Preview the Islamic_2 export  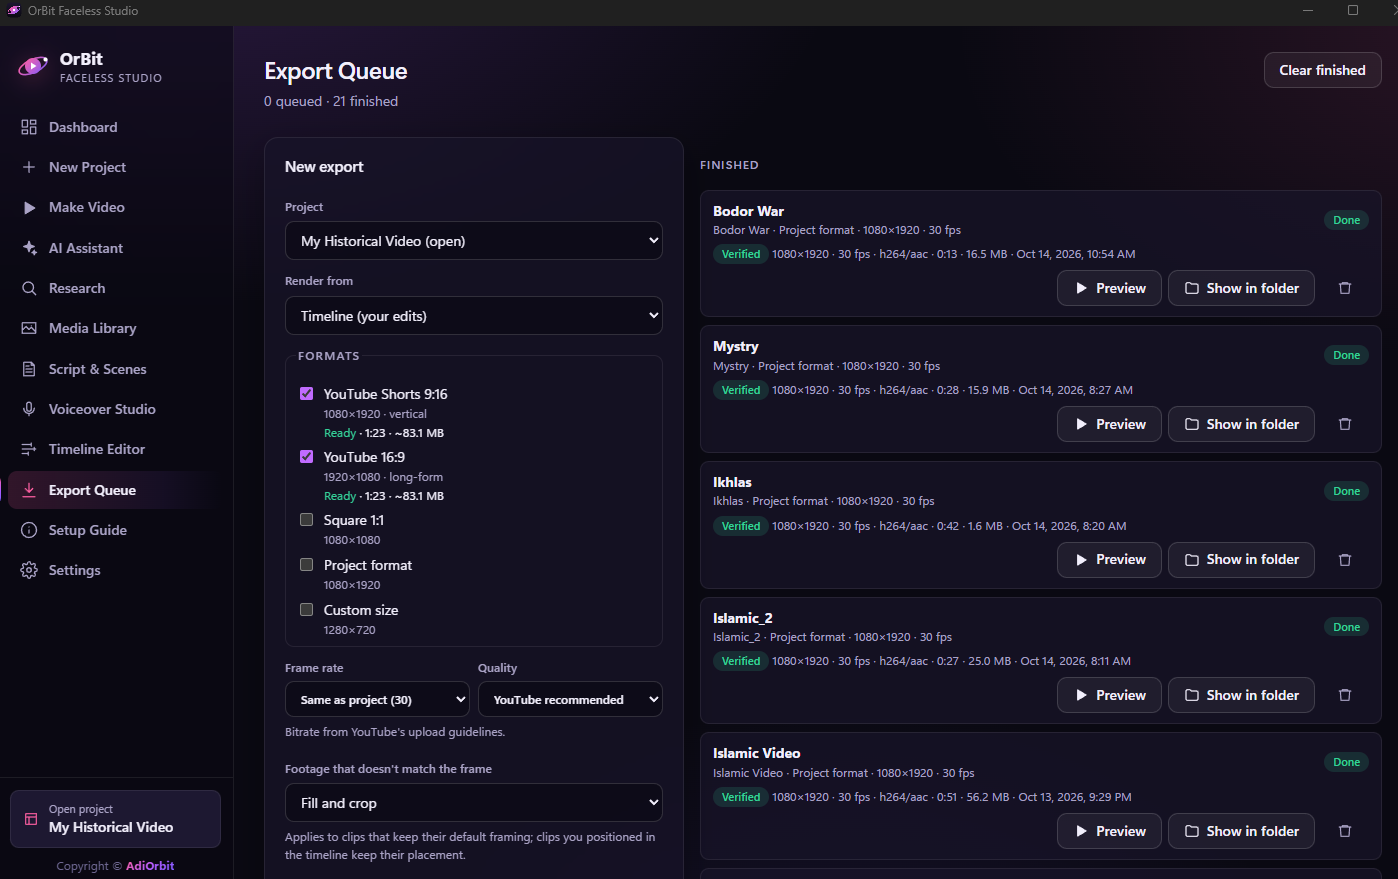tap(1110, 695)
